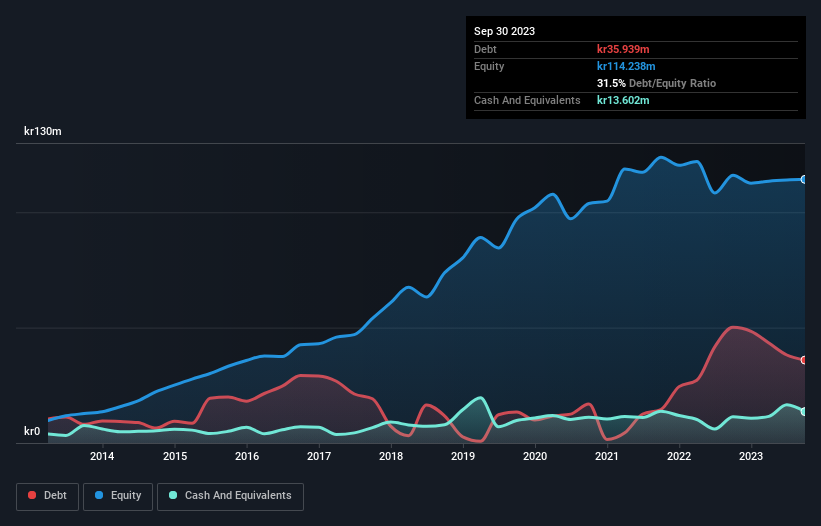Toggle the Debt series legend button
Screen dimensions: 821x526
click(x=47, y=496)
